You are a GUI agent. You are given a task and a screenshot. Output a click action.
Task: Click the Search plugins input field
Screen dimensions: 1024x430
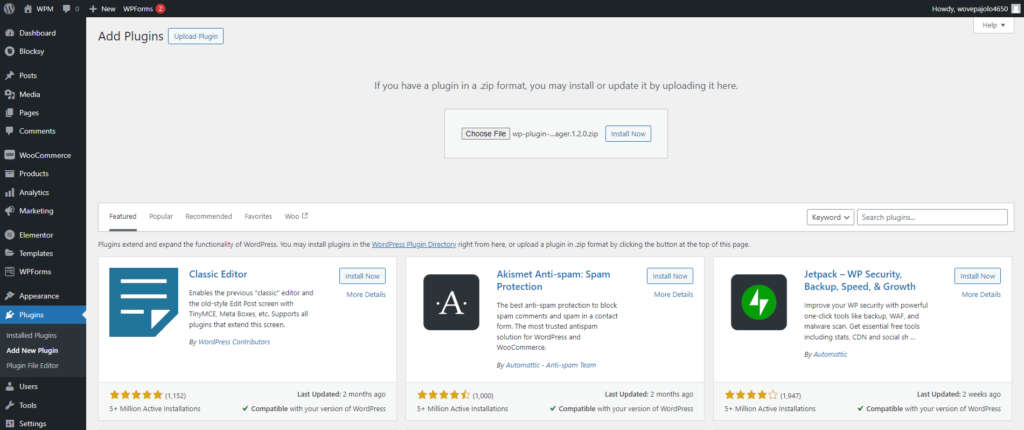tap(932, 217)
